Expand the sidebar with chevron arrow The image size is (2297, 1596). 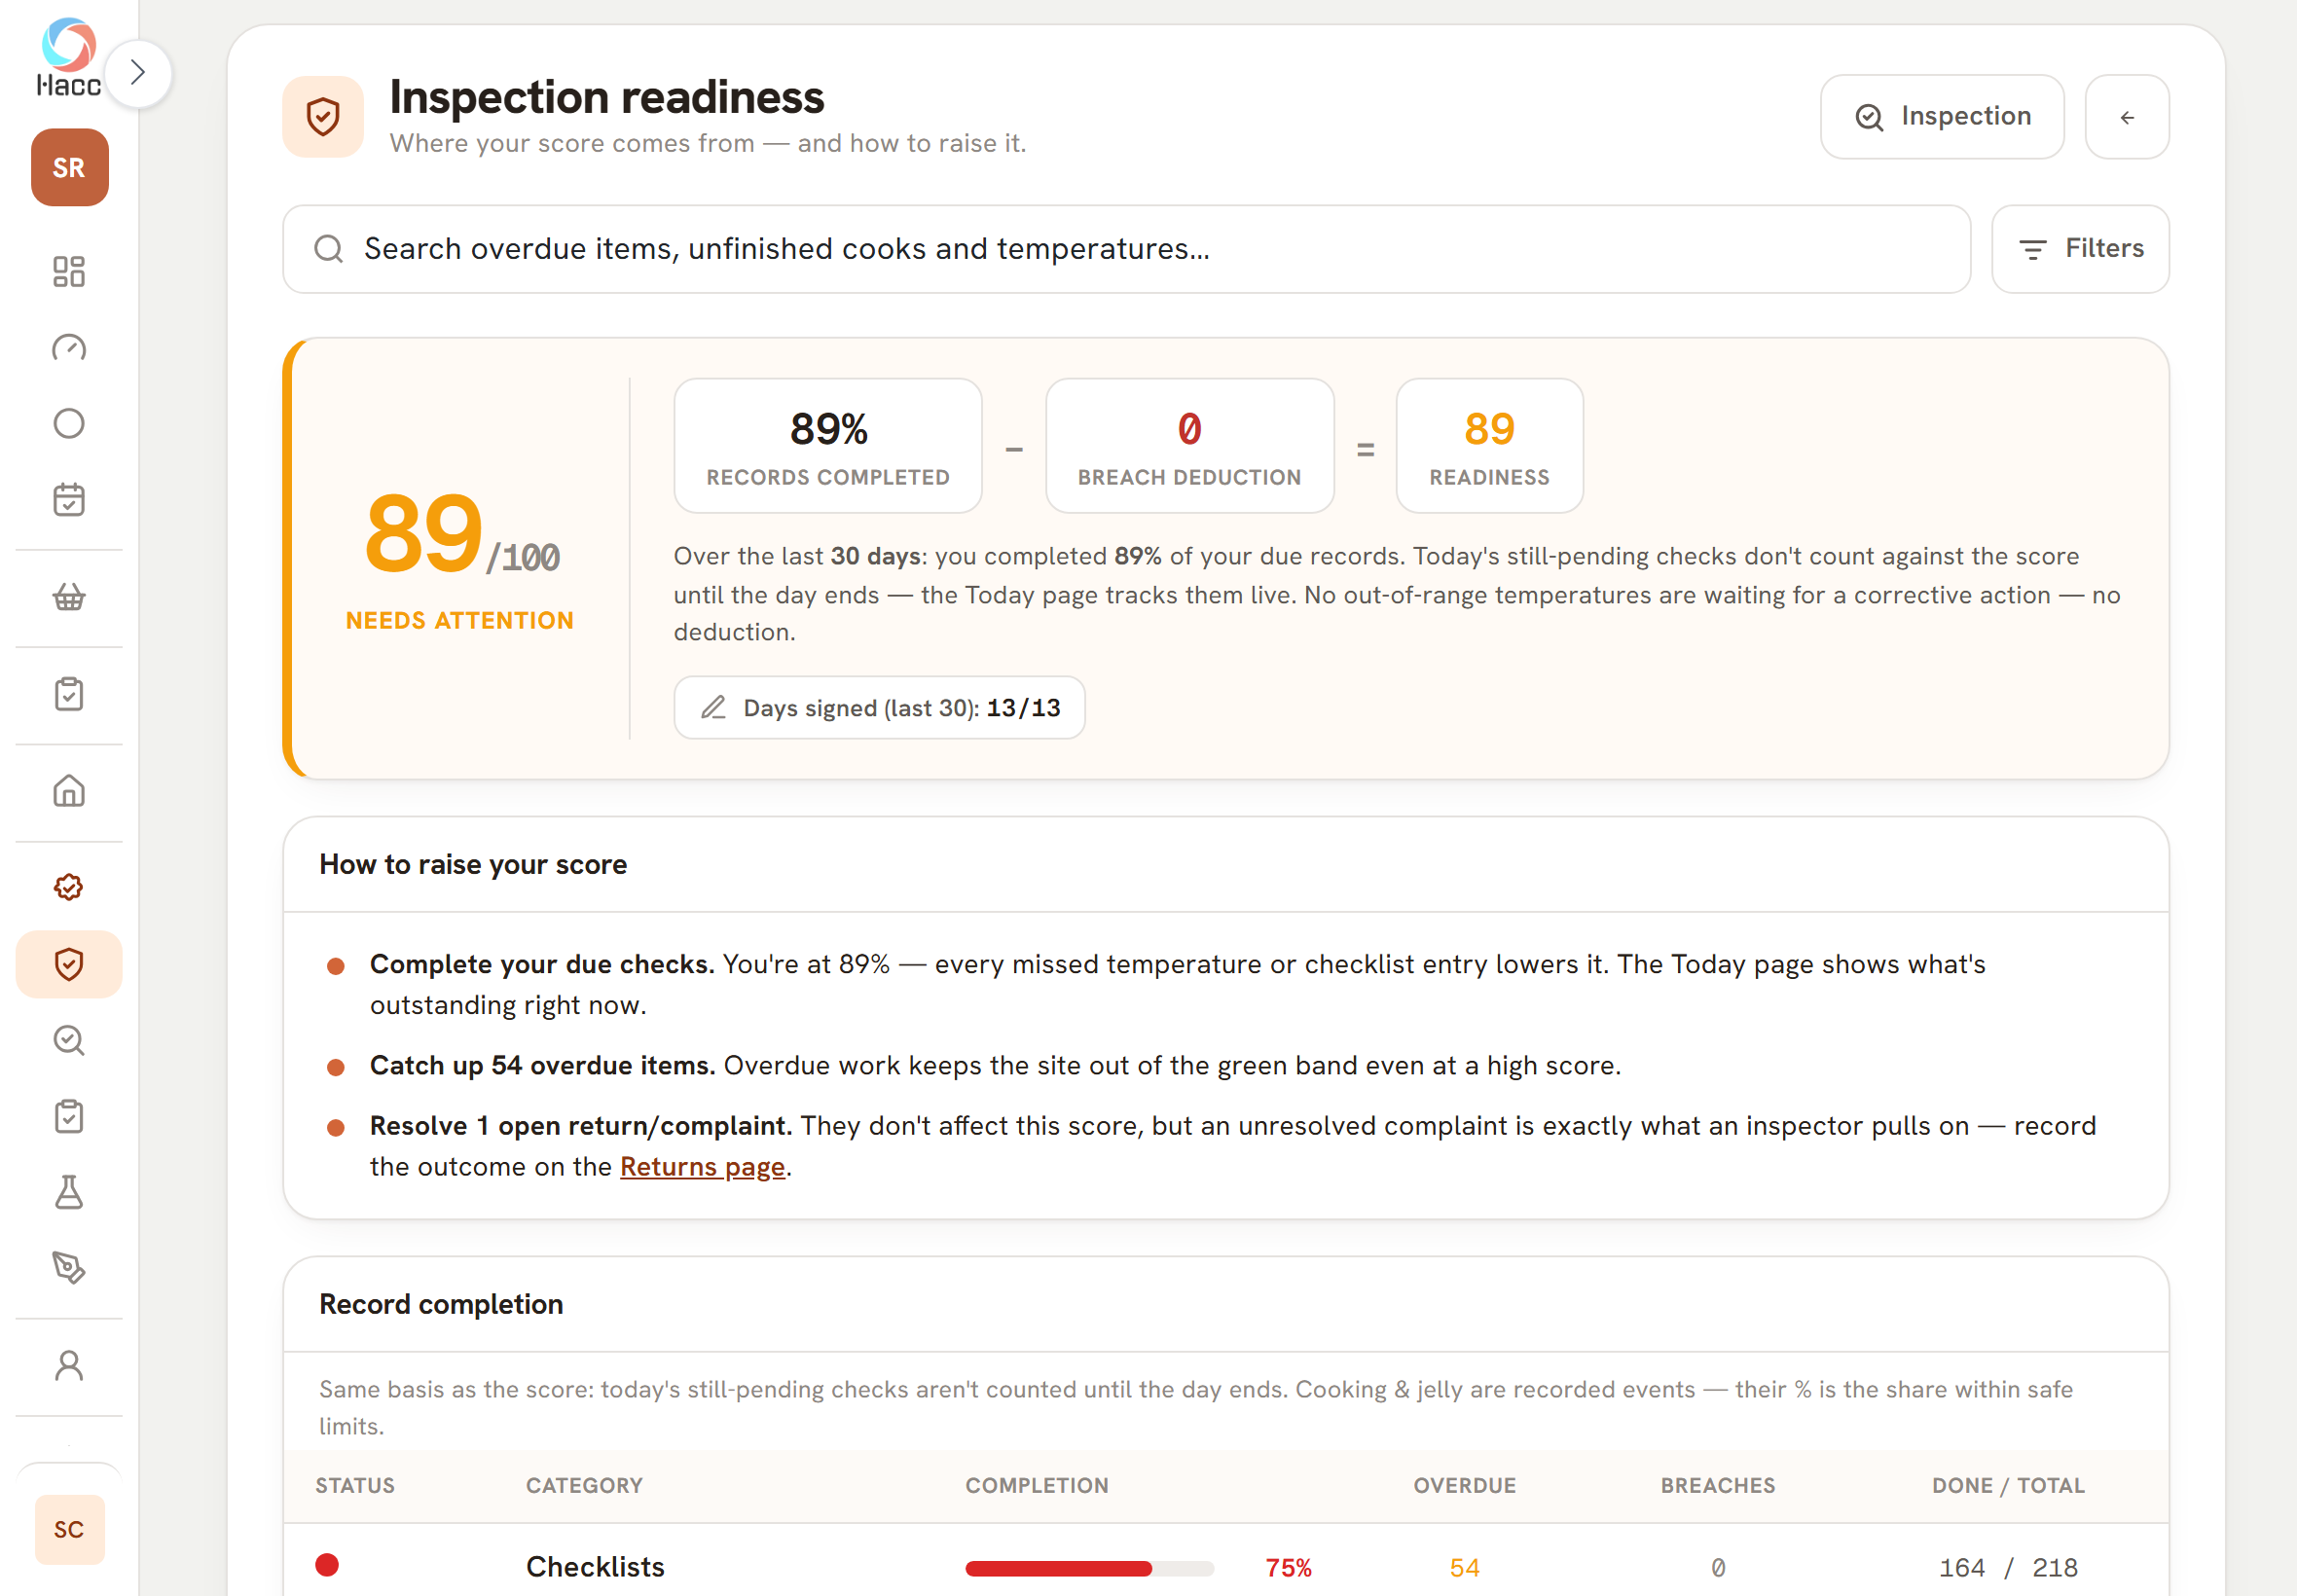pyautogui.click(x=138, y=73)
